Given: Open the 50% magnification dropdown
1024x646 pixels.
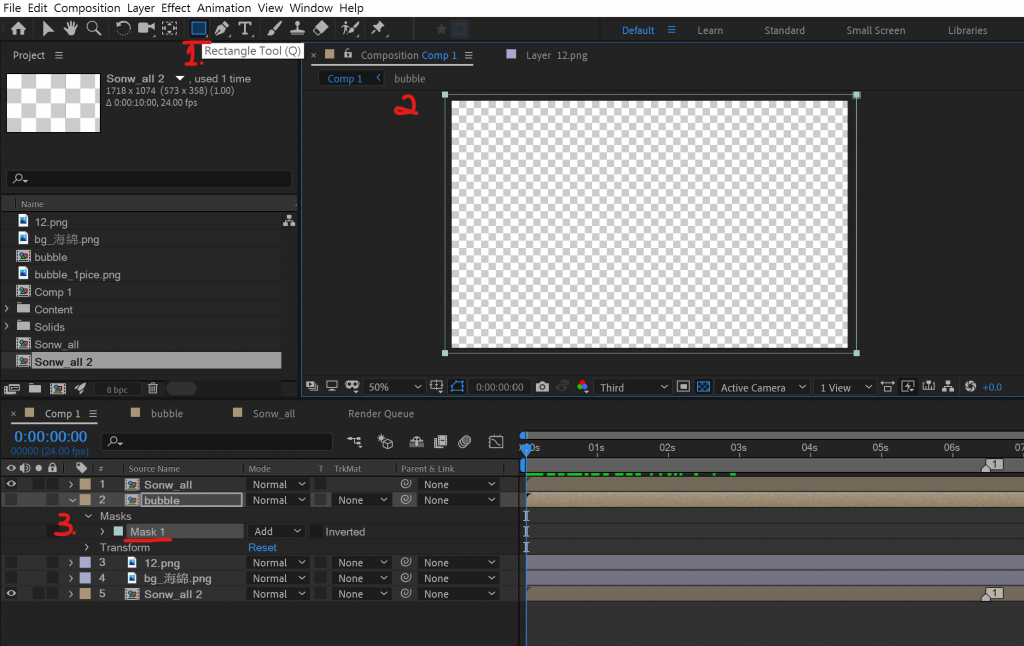Looking at the screenshot, I should click(394, 387).
